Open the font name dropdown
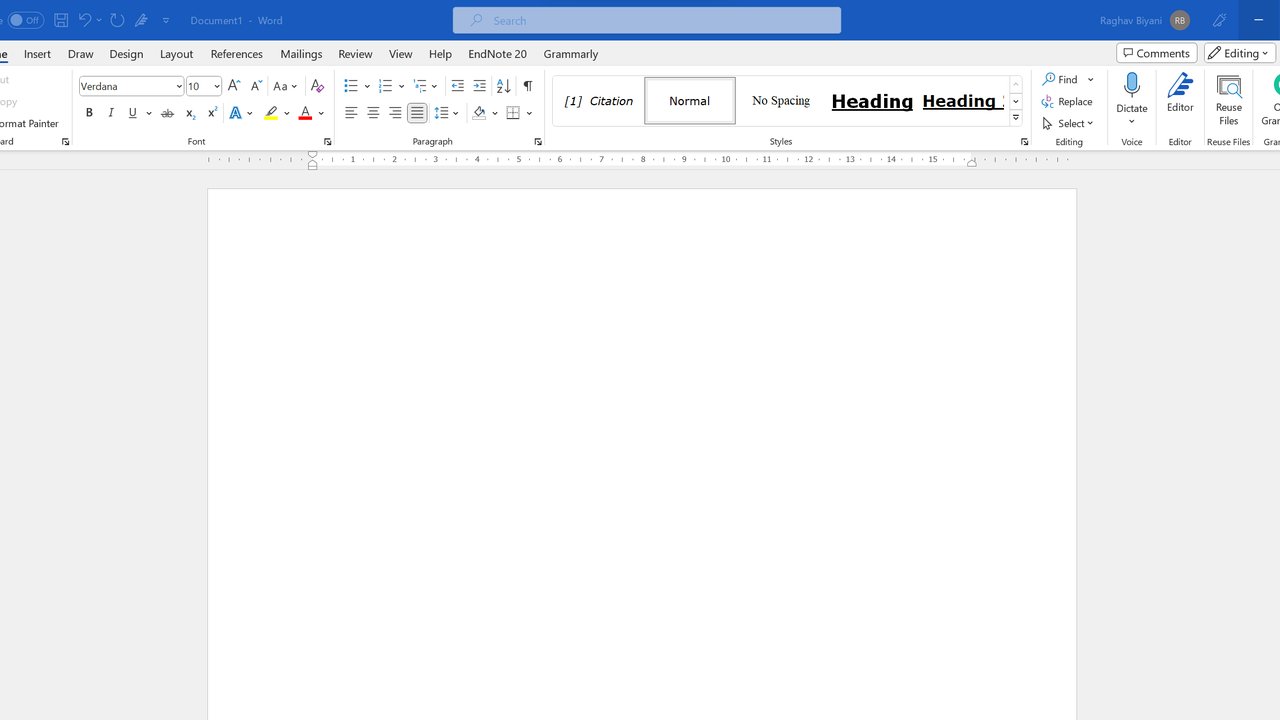 click(x=178, y=86)
